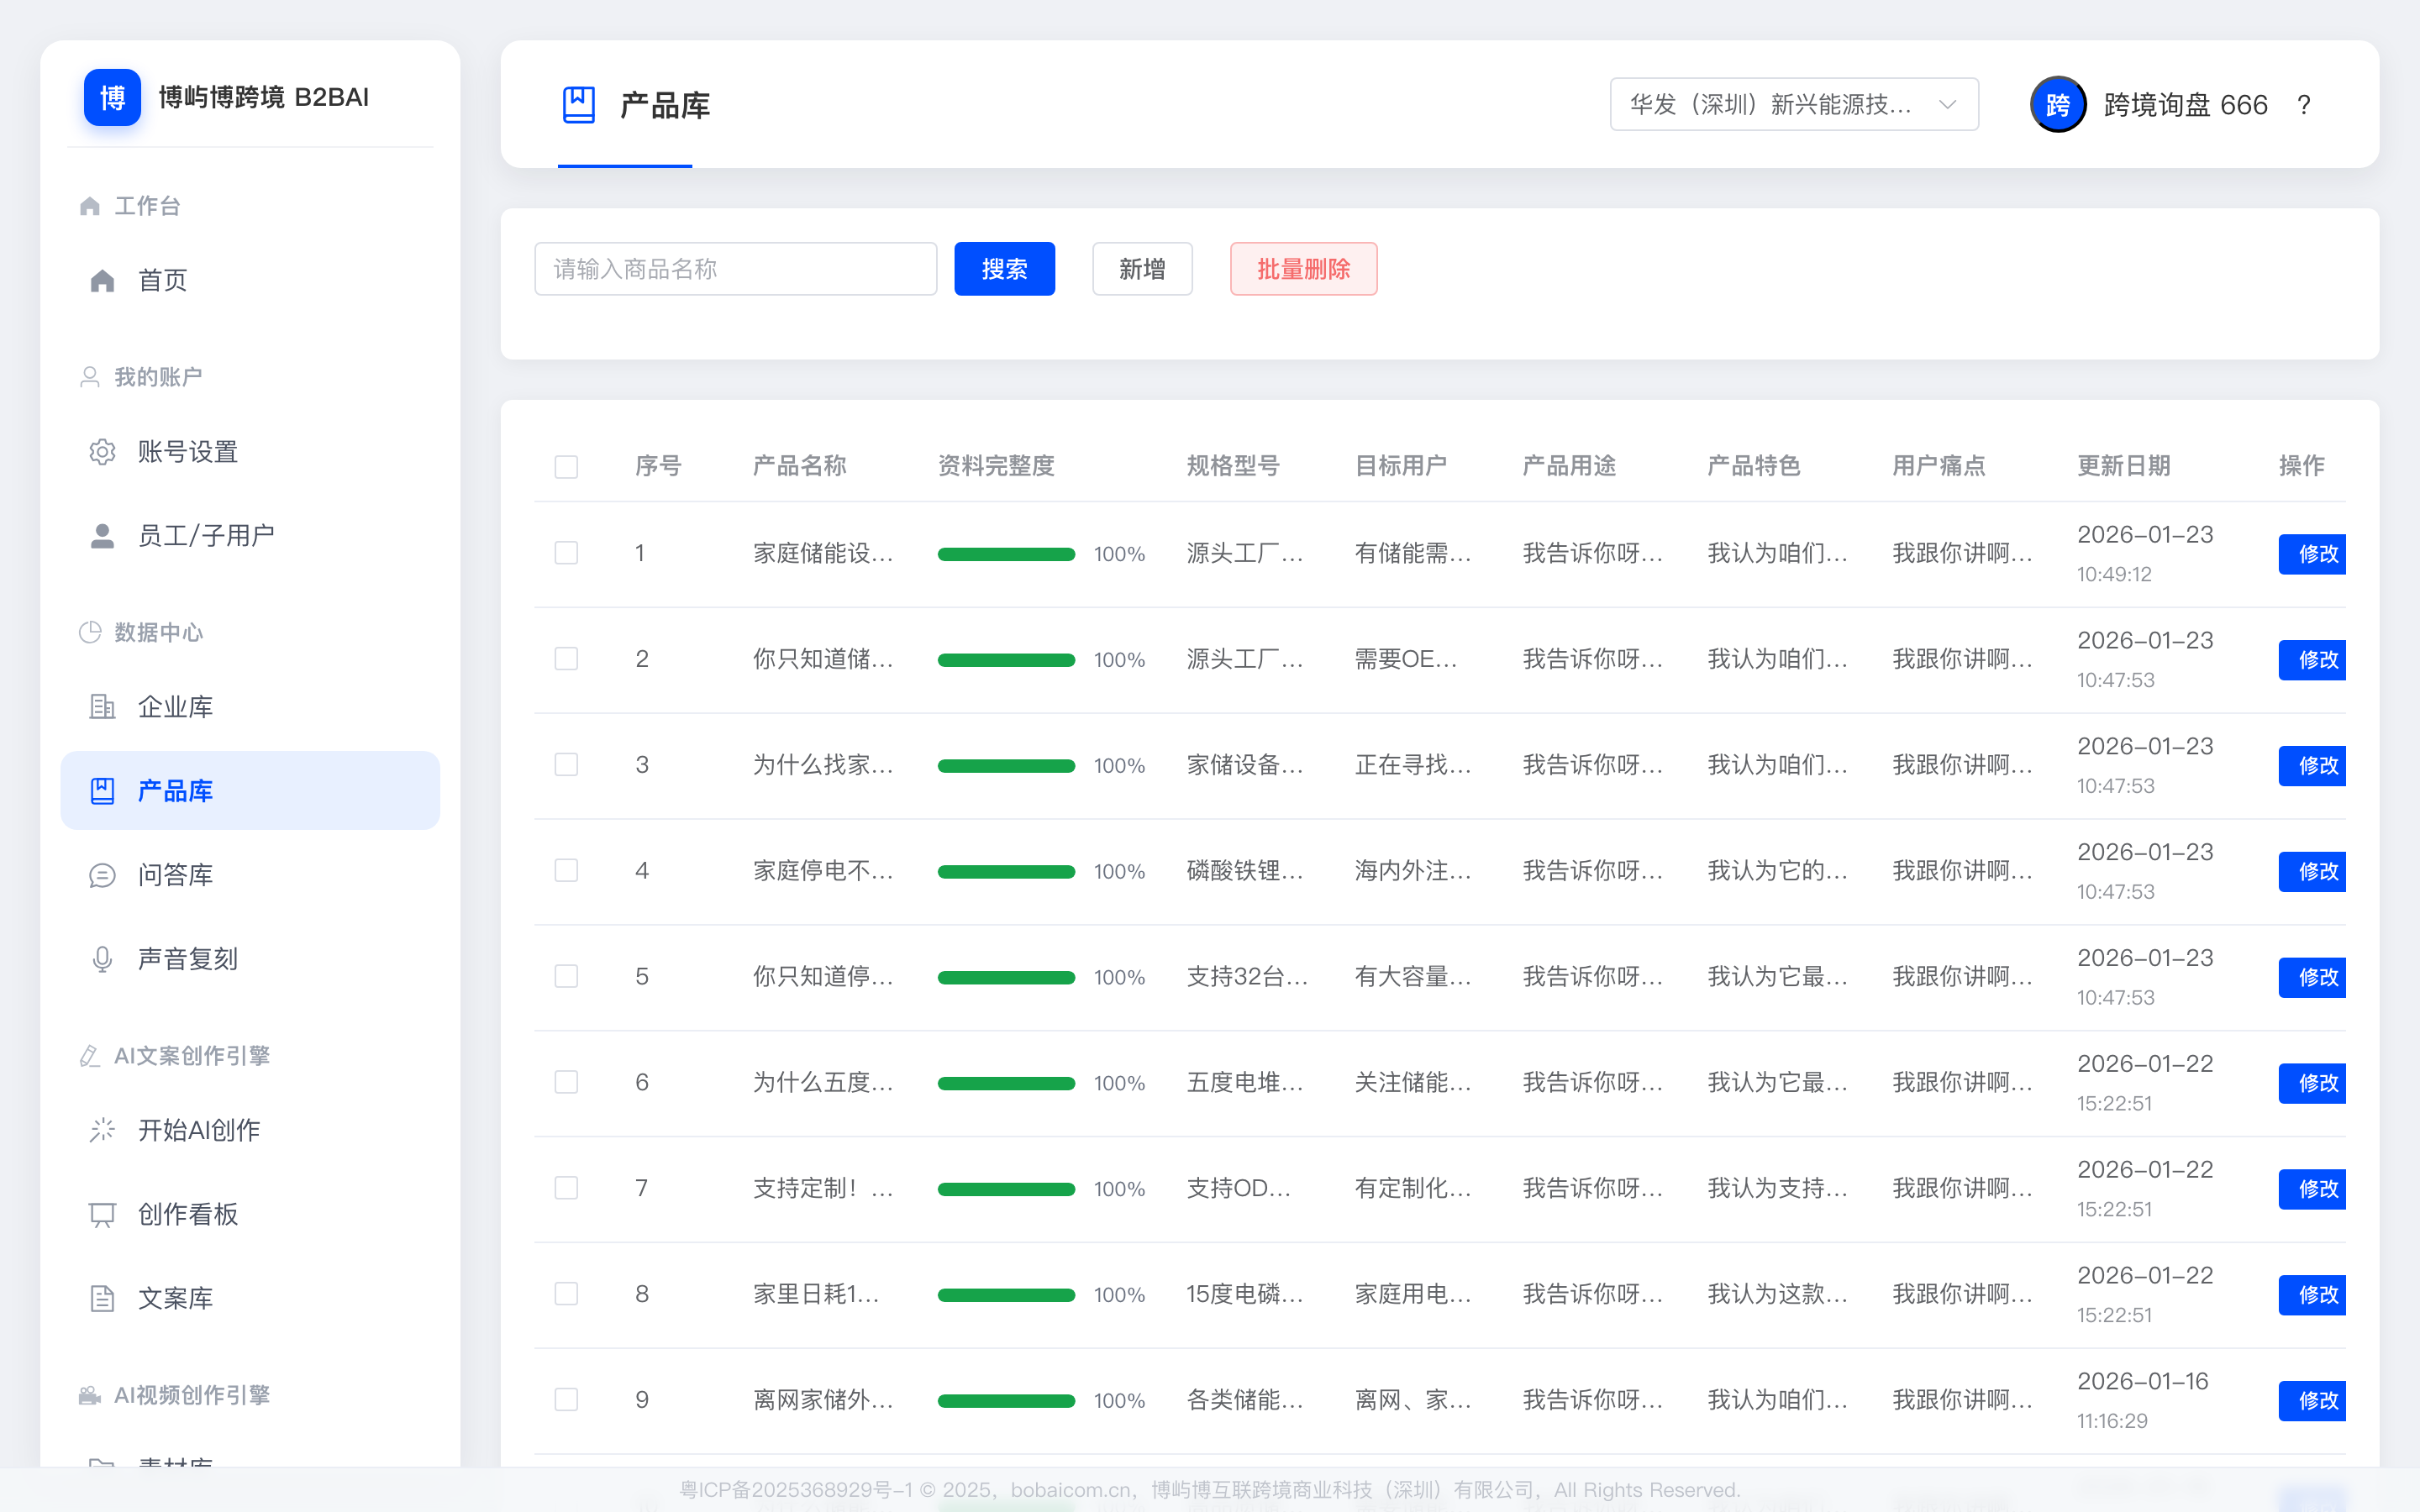Focus the 请输入商品名称 search field
Image resolution: width=2420 pixels, height=1512 pixels.
(x=735, y=269)
